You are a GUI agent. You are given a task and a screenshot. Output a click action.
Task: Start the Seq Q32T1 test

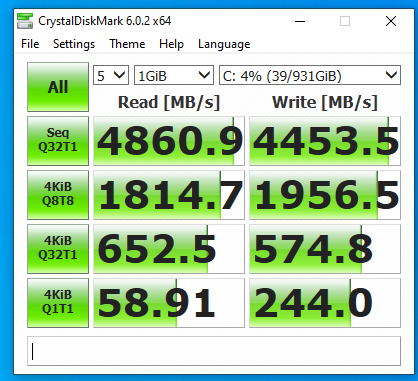58,141
